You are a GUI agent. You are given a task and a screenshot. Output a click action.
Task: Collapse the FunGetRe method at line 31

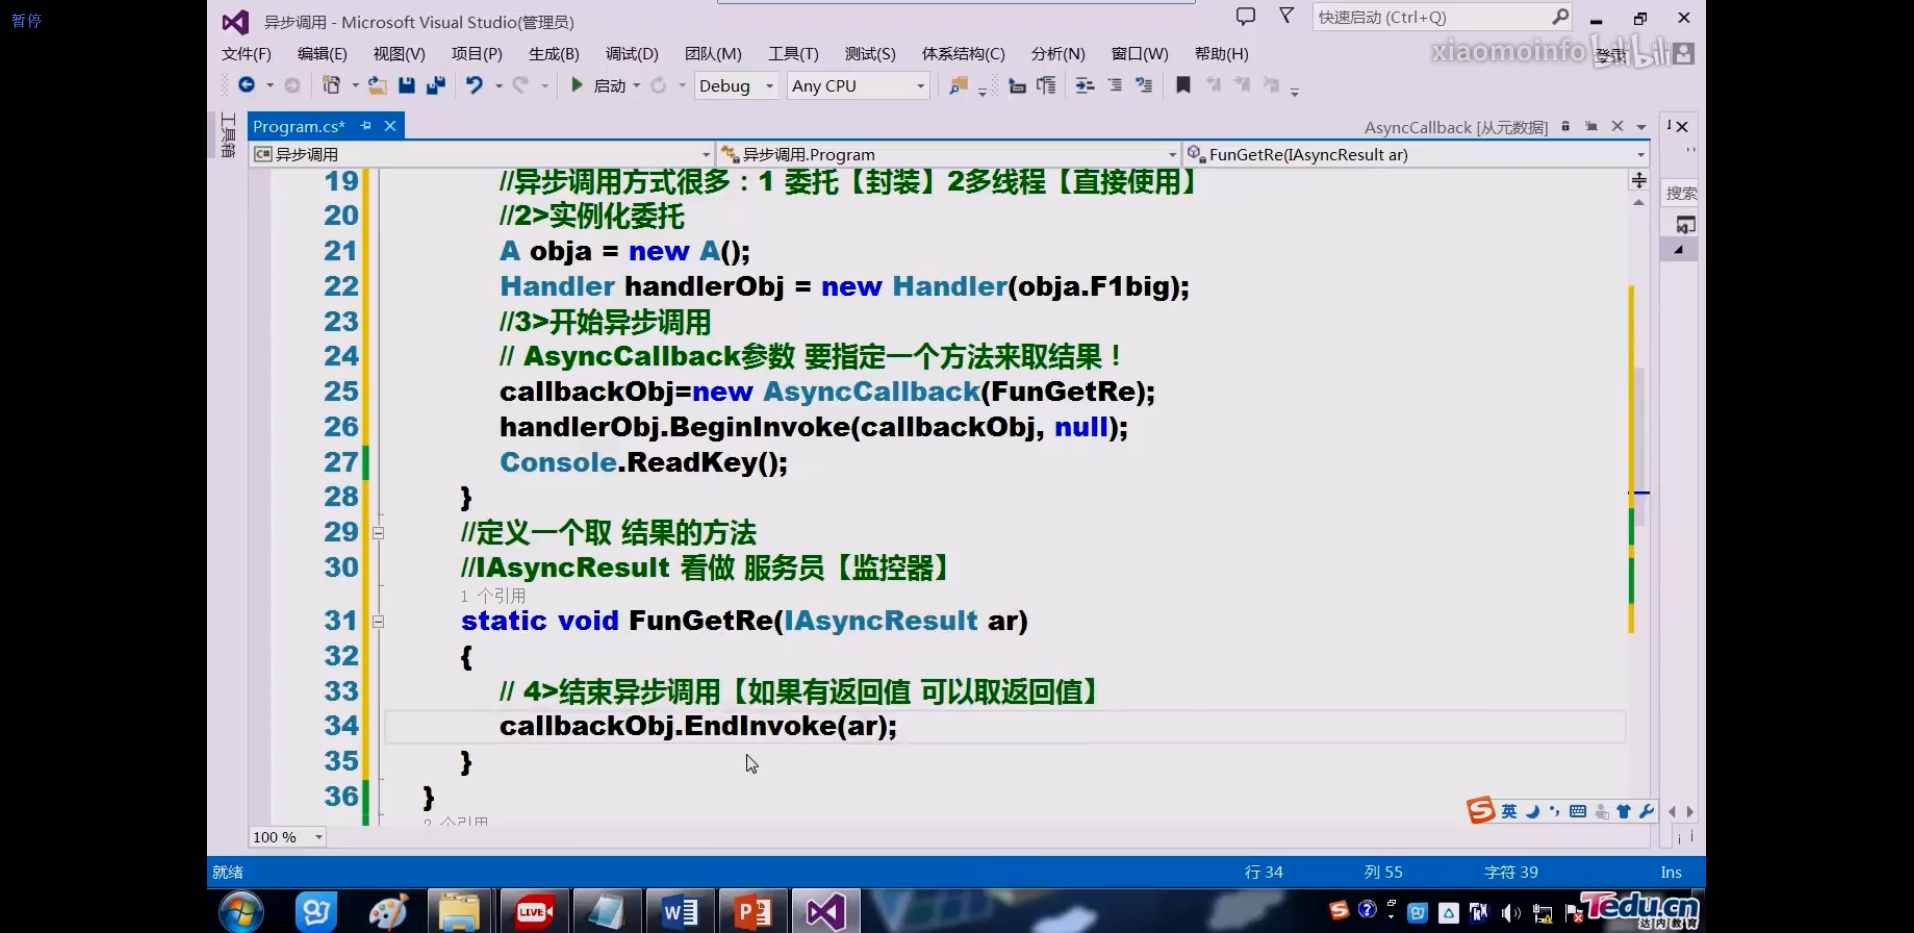point(378,621)
